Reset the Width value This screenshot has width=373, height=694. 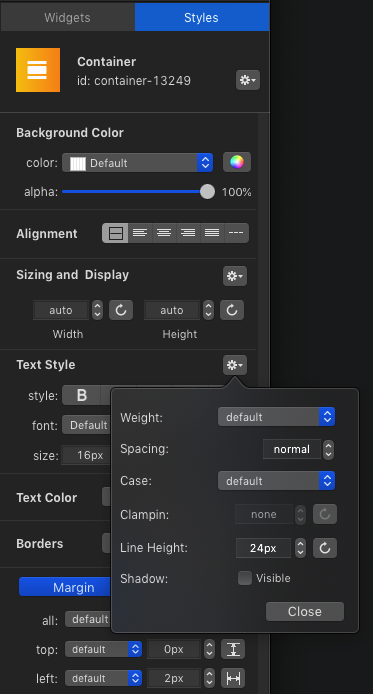(121, 310)
